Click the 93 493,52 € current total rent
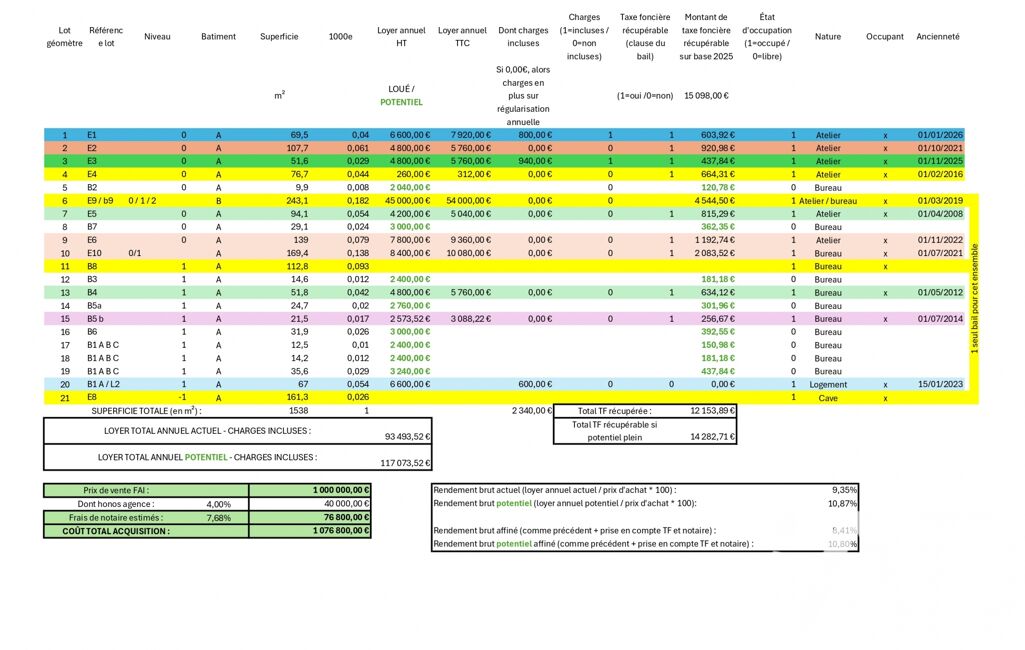Image resolution: width=1025 pixels, height=650 pixels. click(406, 436)
